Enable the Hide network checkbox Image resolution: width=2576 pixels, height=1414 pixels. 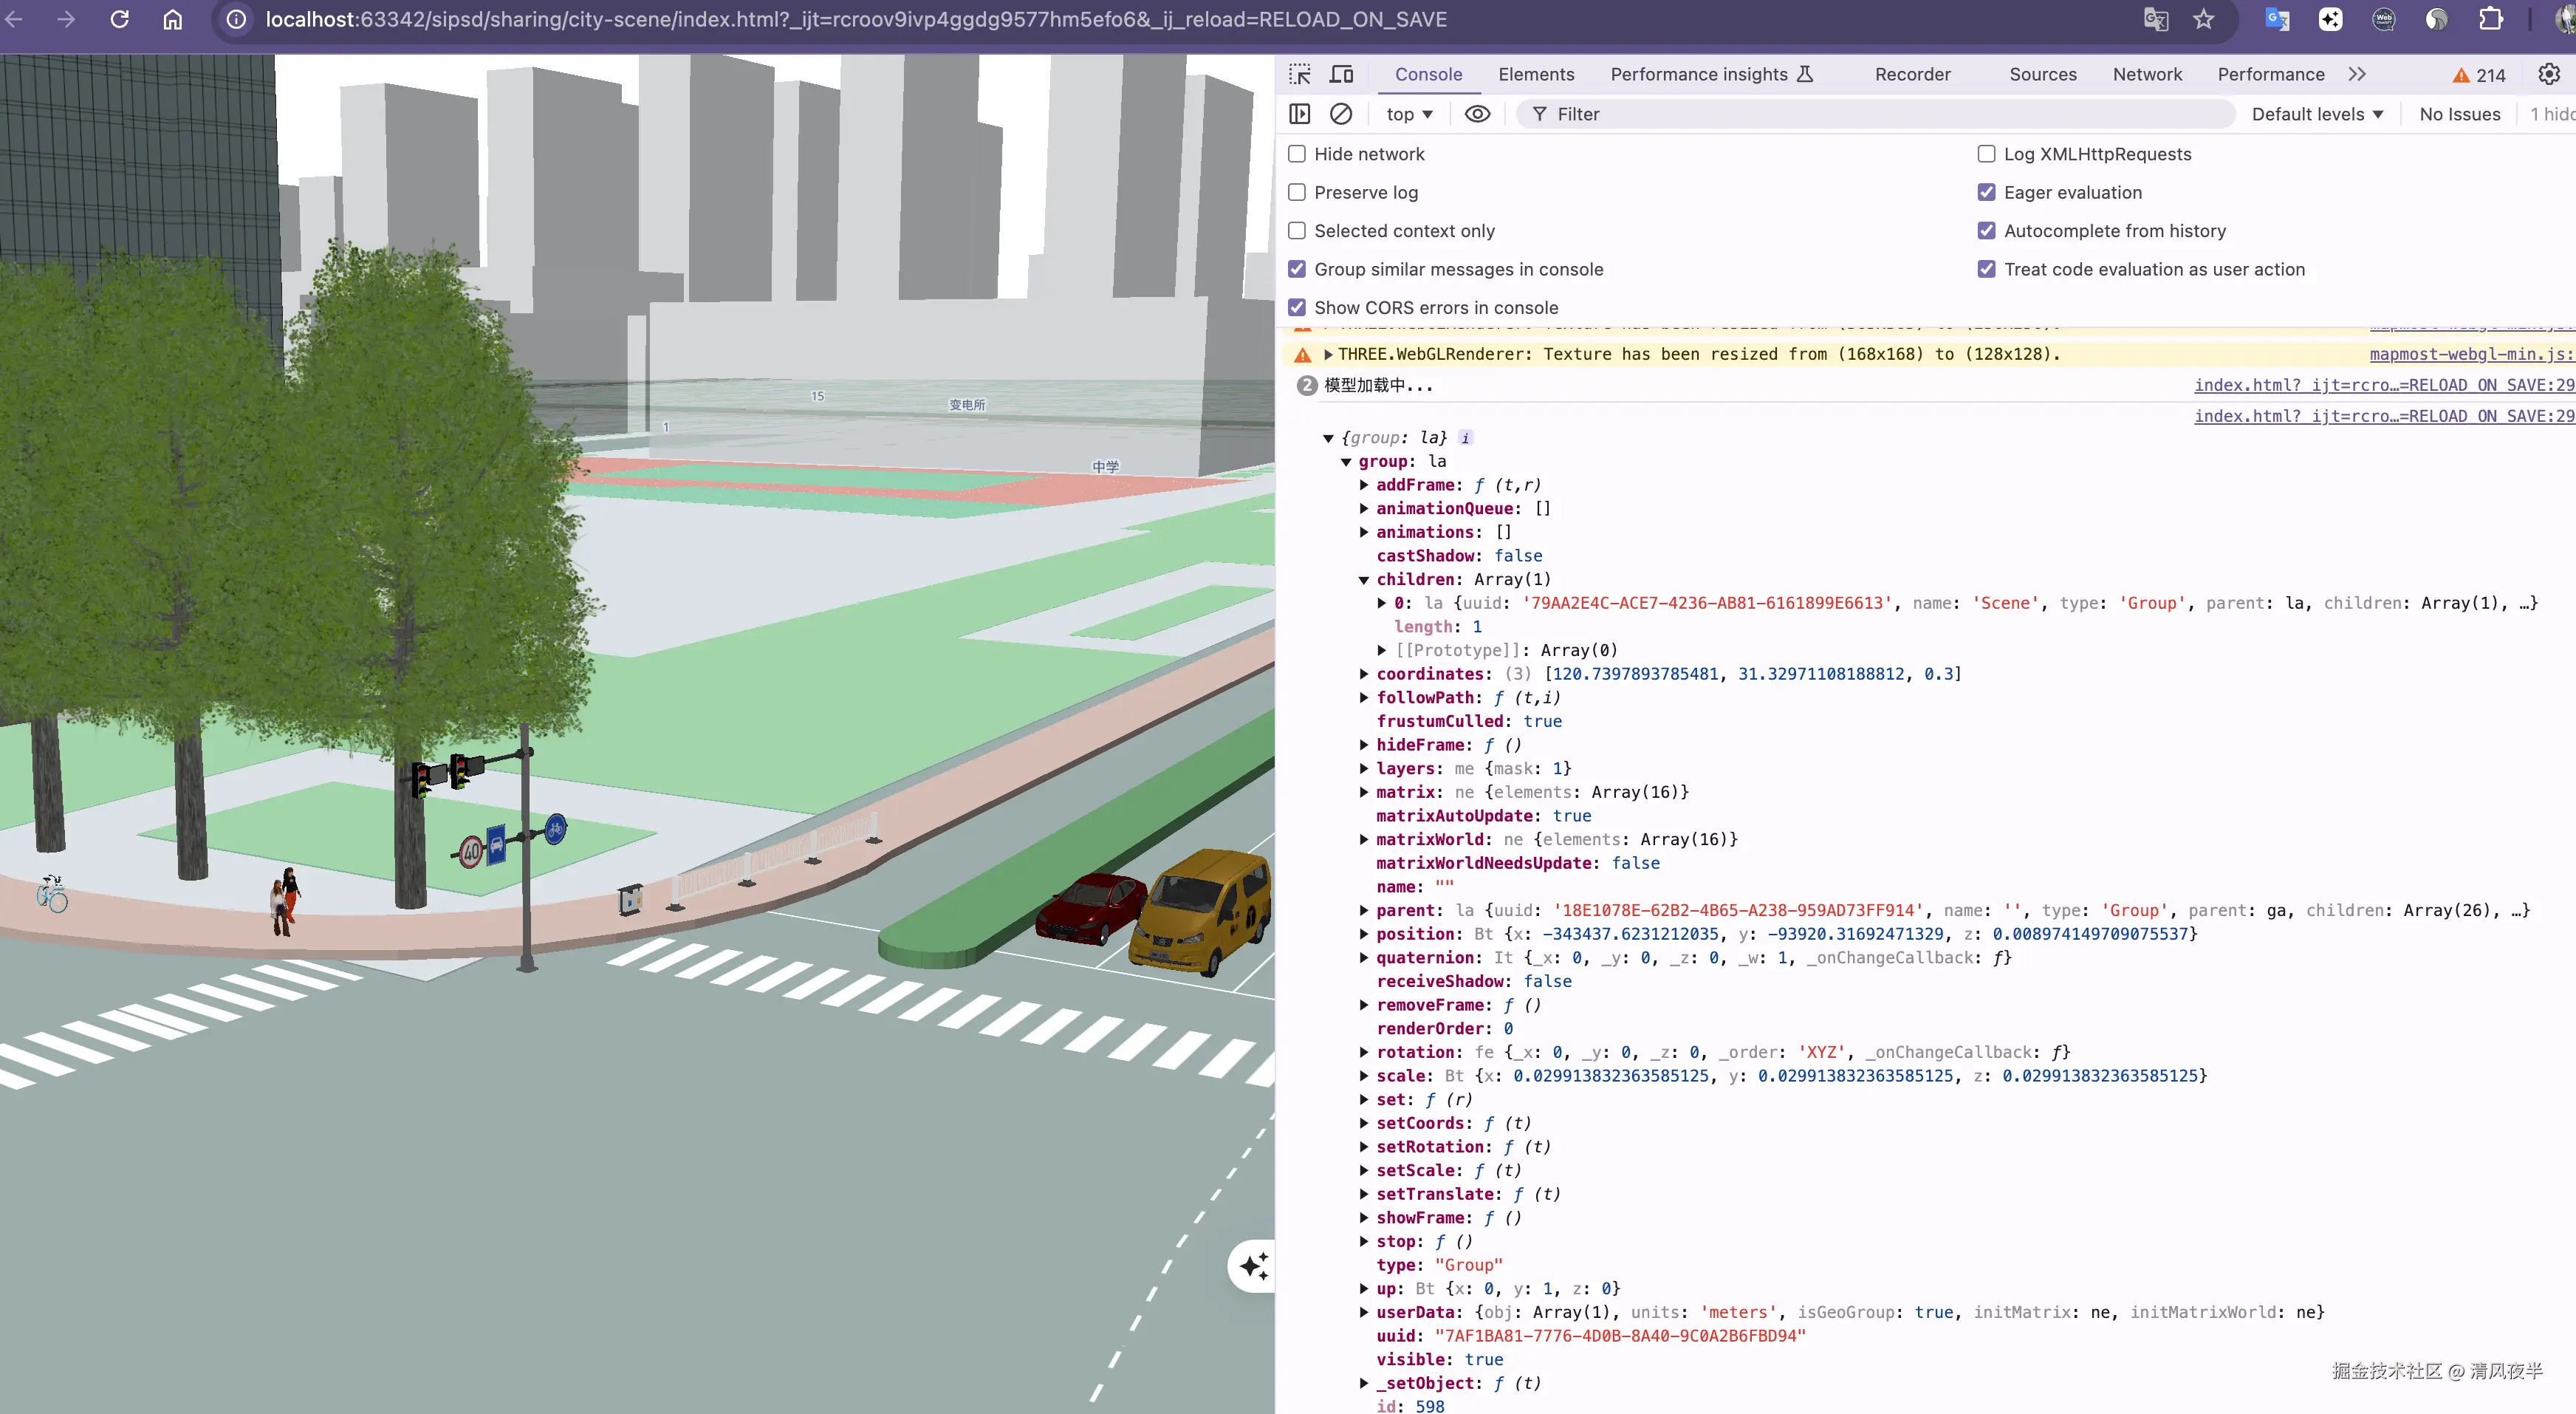[x=1297, y=154]
